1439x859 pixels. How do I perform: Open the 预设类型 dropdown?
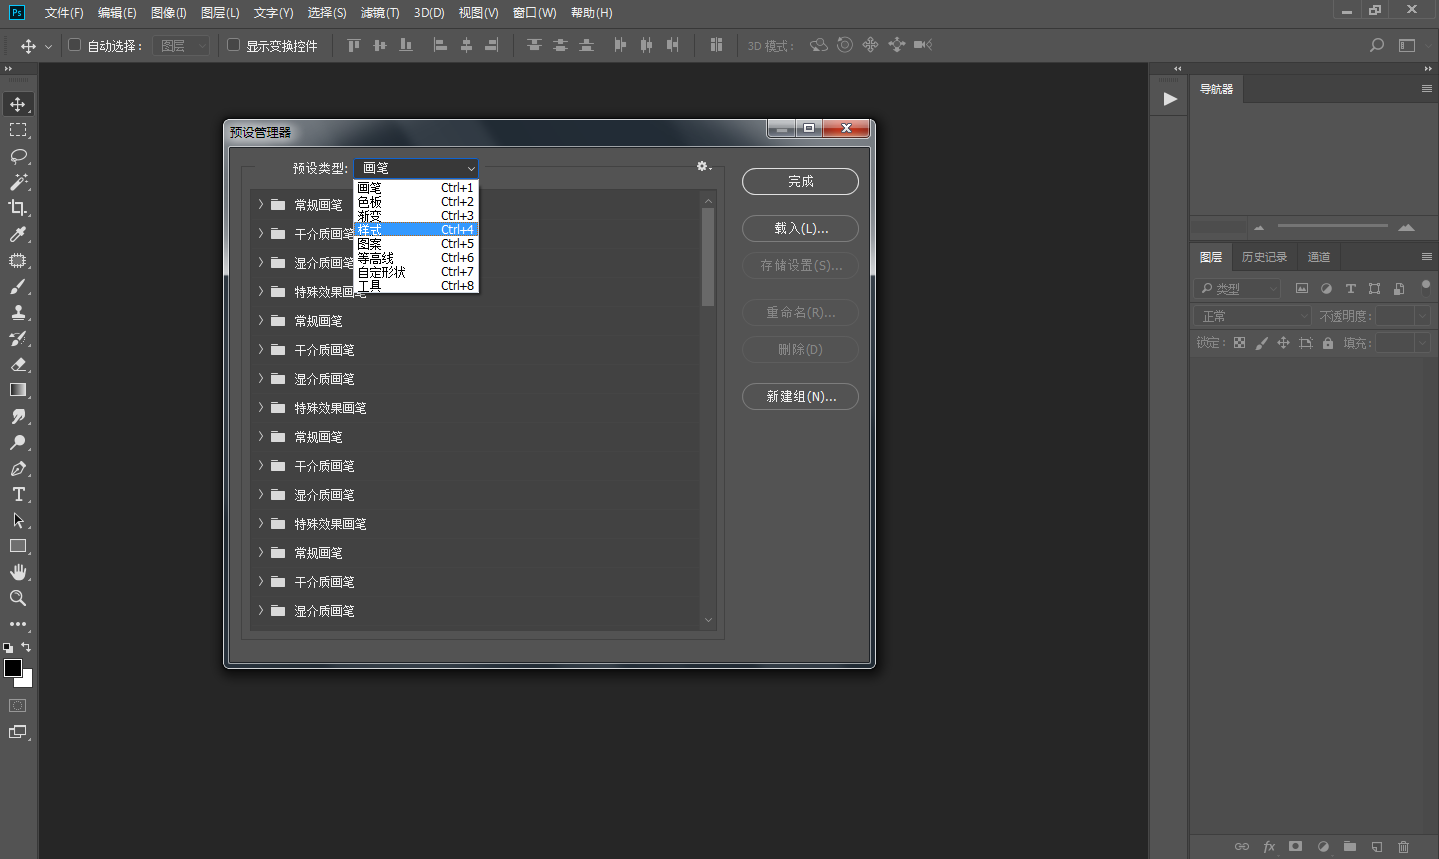(416, 168)
